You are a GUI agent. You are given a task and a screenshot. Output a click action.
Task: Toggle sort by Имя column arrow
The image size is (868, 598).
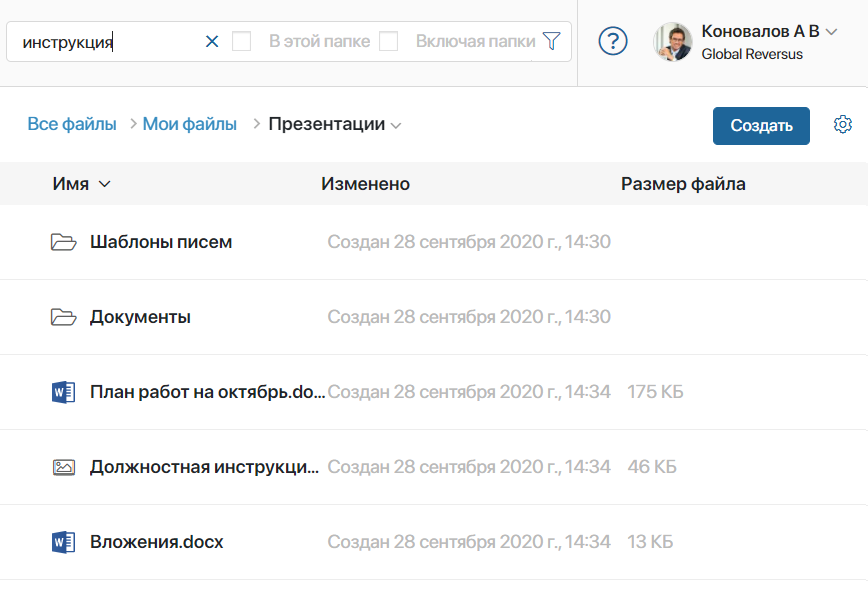pos(105,184)
